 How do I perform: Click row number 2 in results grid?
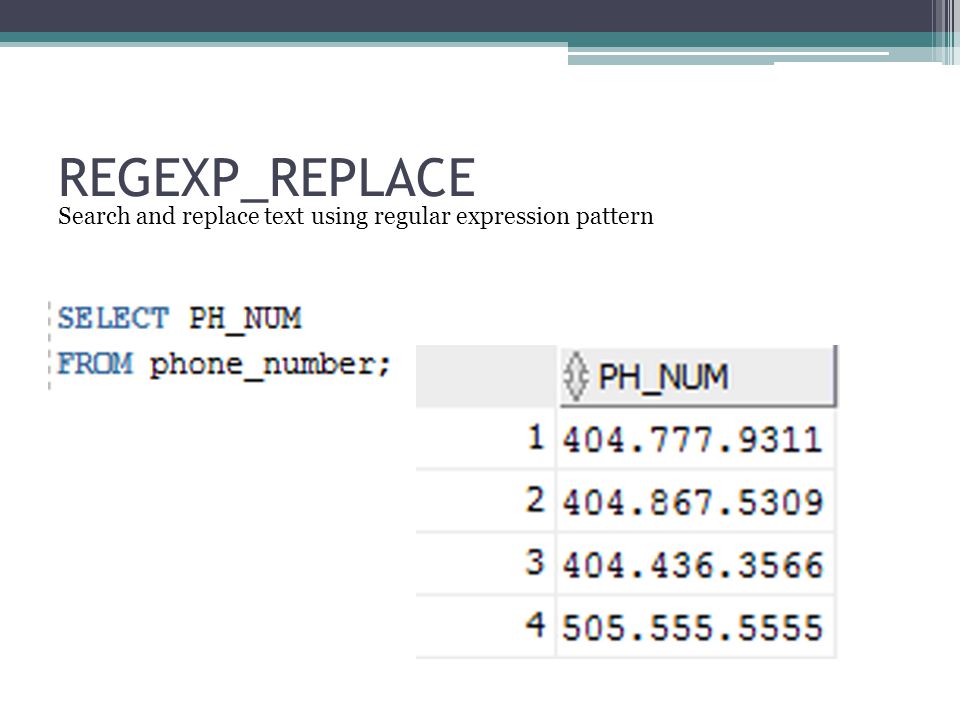(535, 500)
